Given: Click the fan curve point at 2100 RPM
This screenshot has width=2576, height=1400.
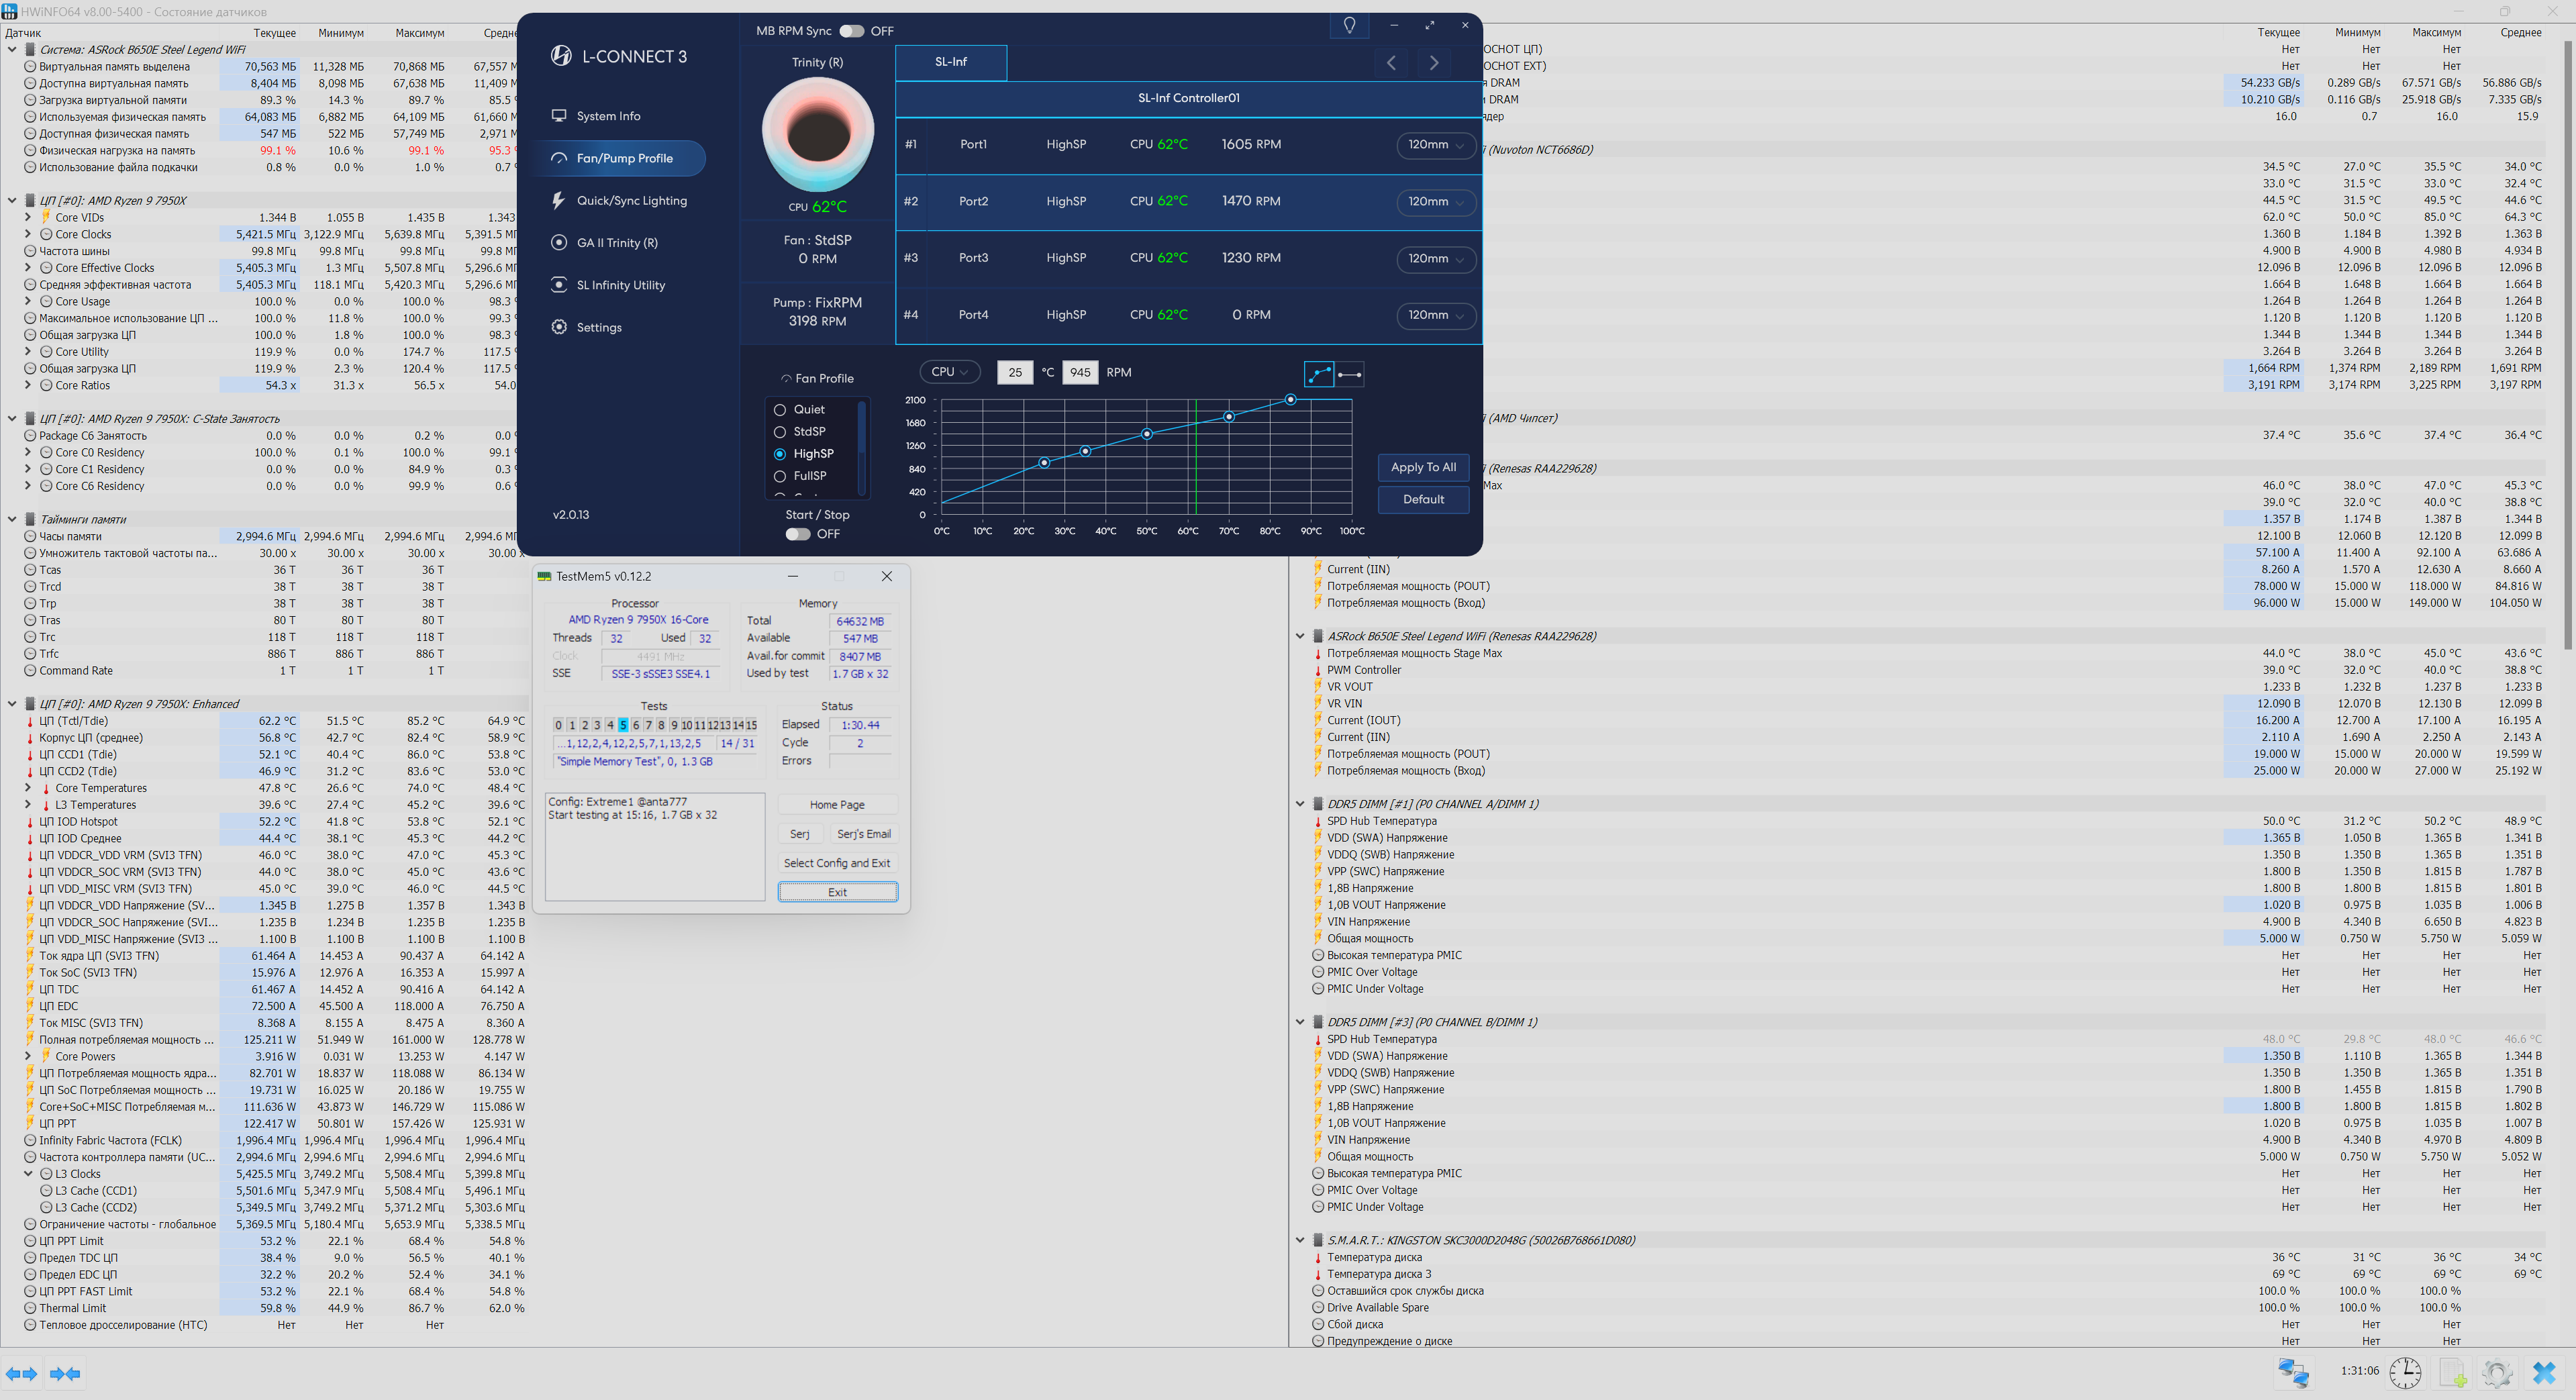Looking at the screenshot, I should coord(1290,399).
